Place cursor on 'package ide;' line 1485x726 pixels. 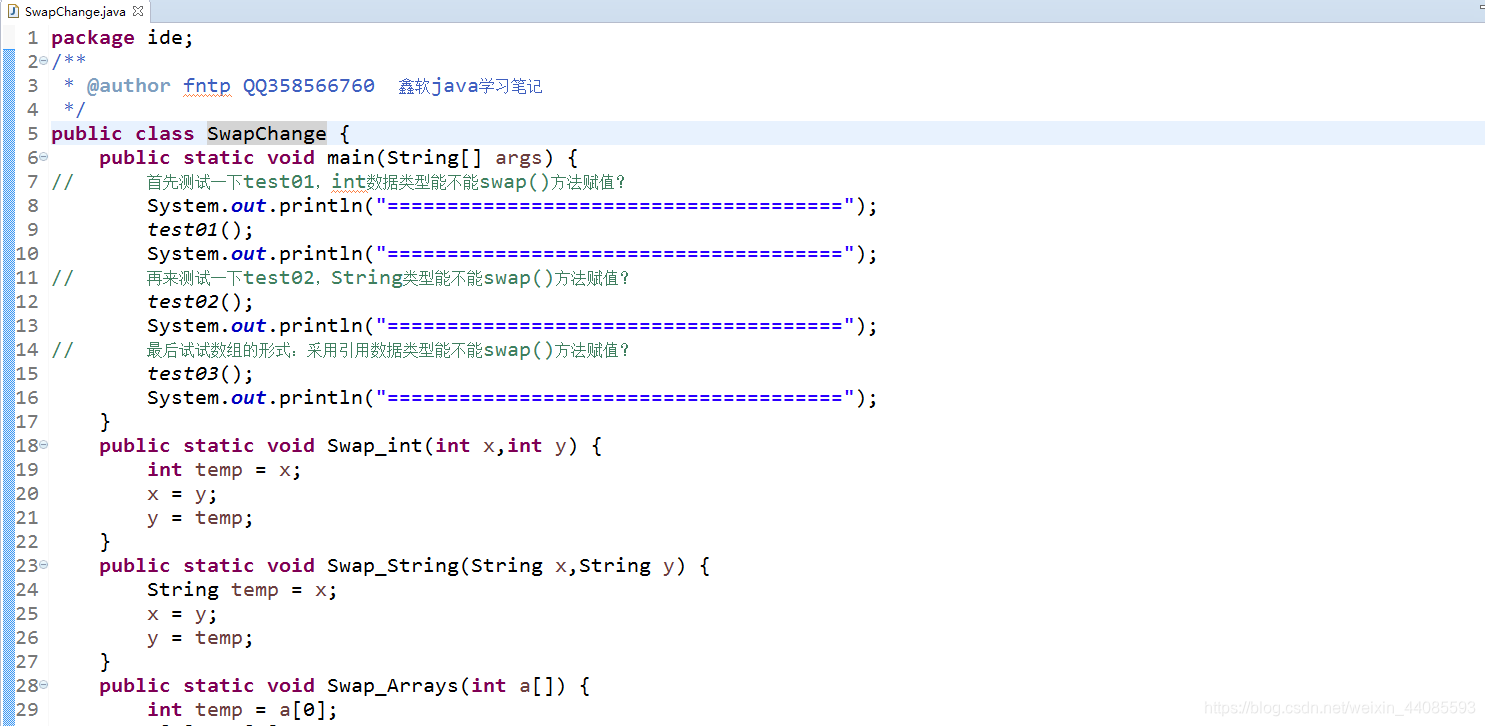coord(122,38)
